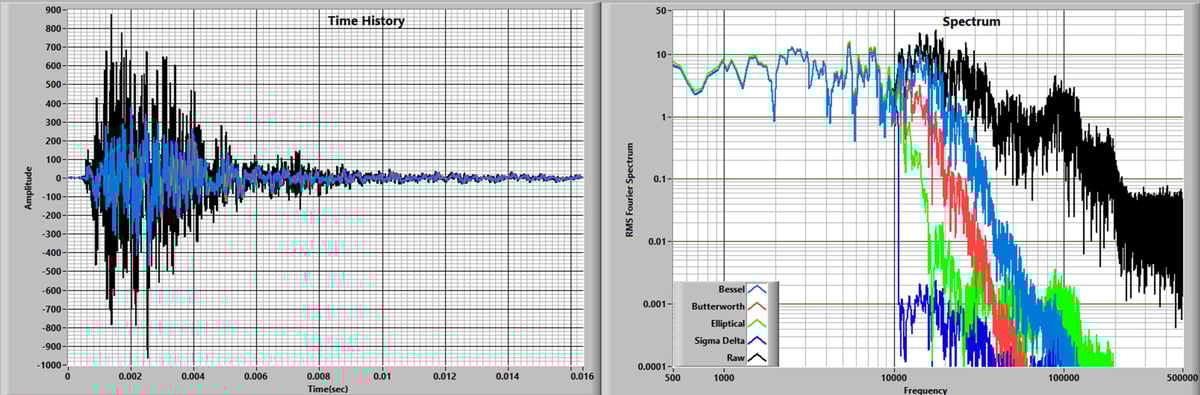Click the 10000 tick on Frequency axis
1200x395 pixels.
click(x=893, y=378)
